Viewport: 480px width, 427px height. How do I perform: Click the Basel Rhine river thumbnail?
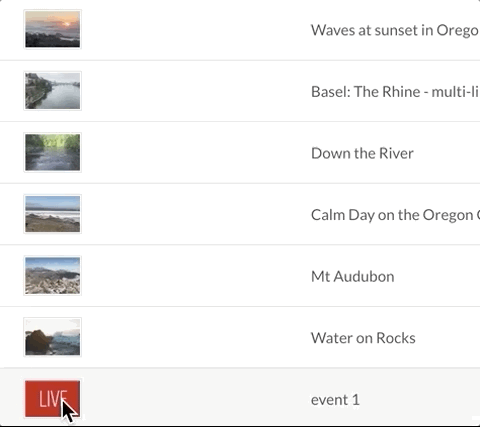tap(53, 91)
